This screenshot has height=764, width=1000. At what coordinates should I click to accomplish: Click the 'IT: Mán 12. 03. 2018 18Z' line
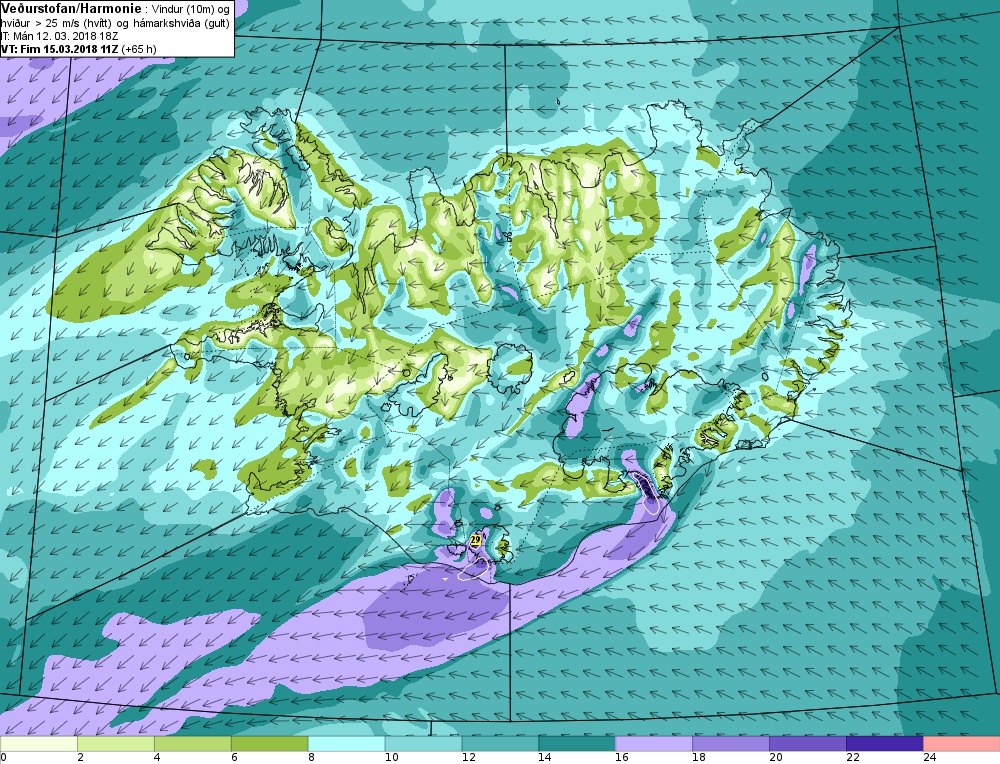click(59, 36)
